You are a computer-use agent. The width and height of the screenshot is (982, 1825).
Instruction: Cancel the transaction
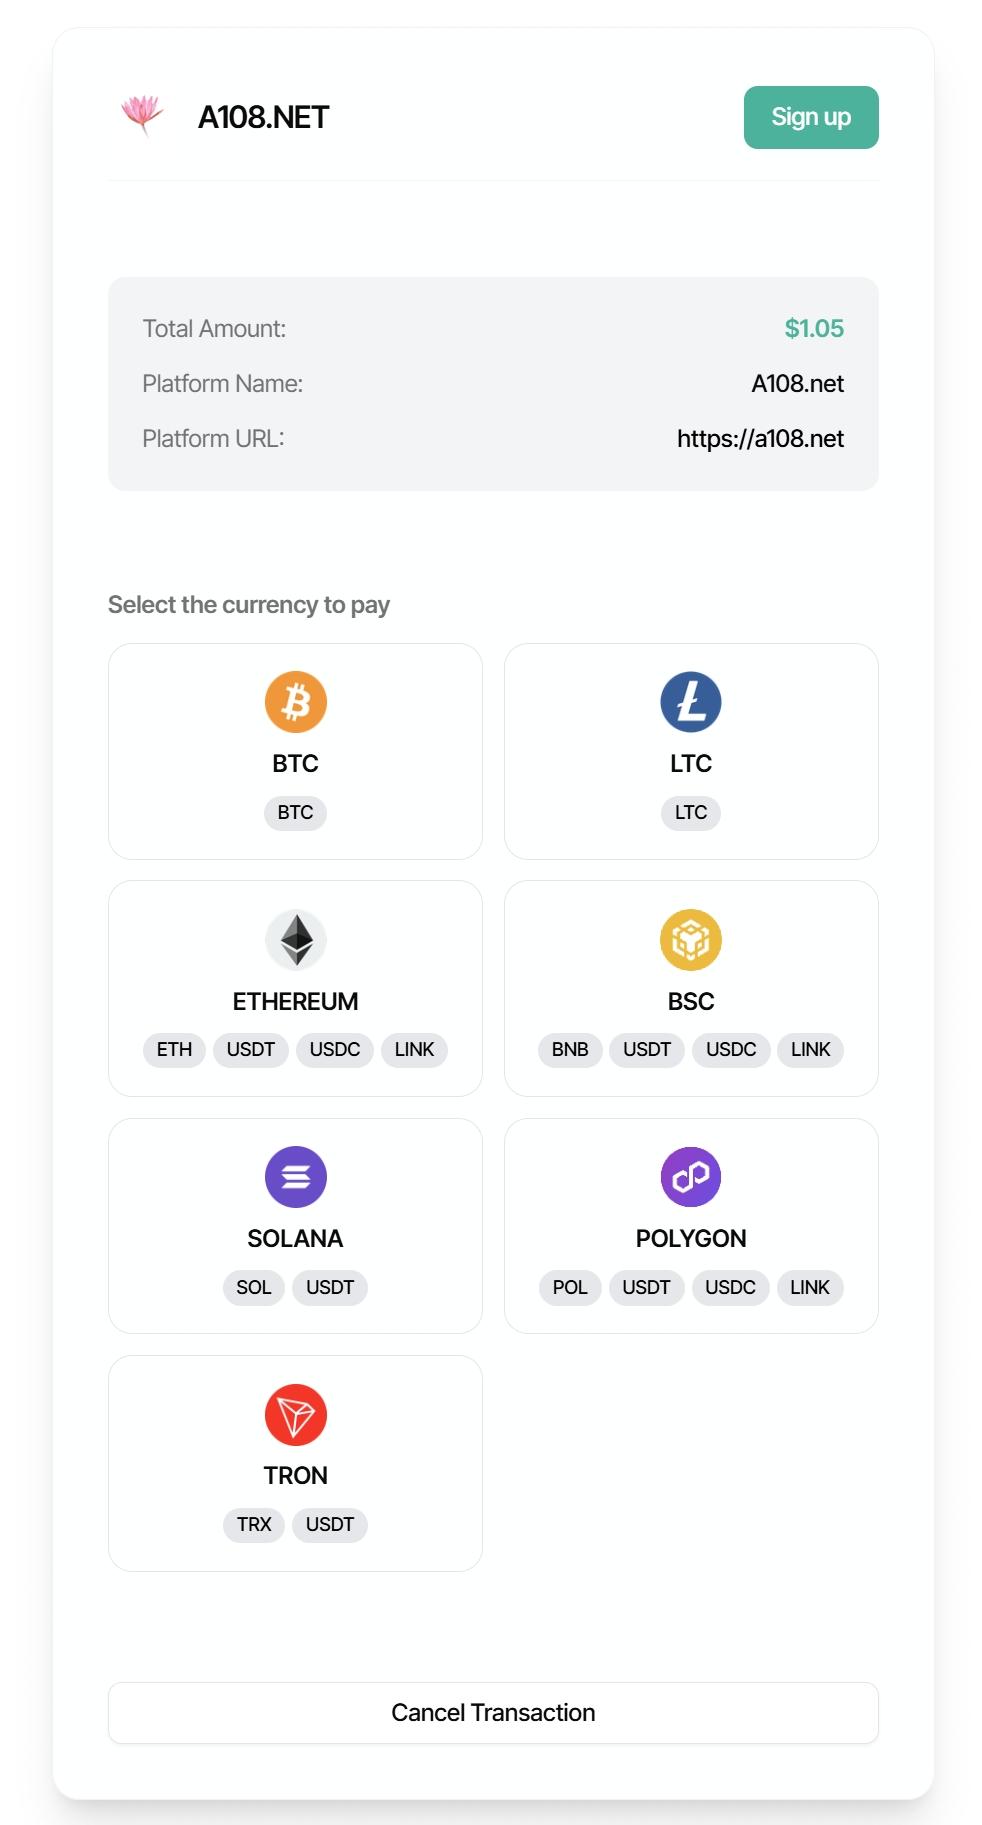(493, 1713)
